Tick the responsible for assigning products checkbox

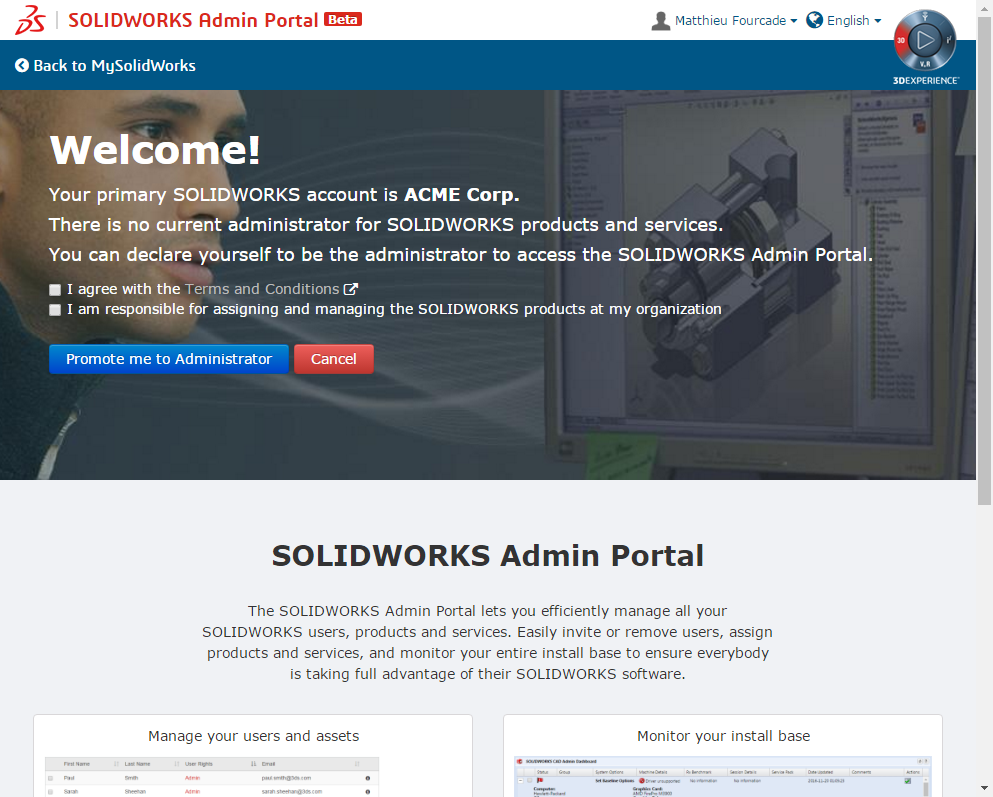tap(55, 310)
